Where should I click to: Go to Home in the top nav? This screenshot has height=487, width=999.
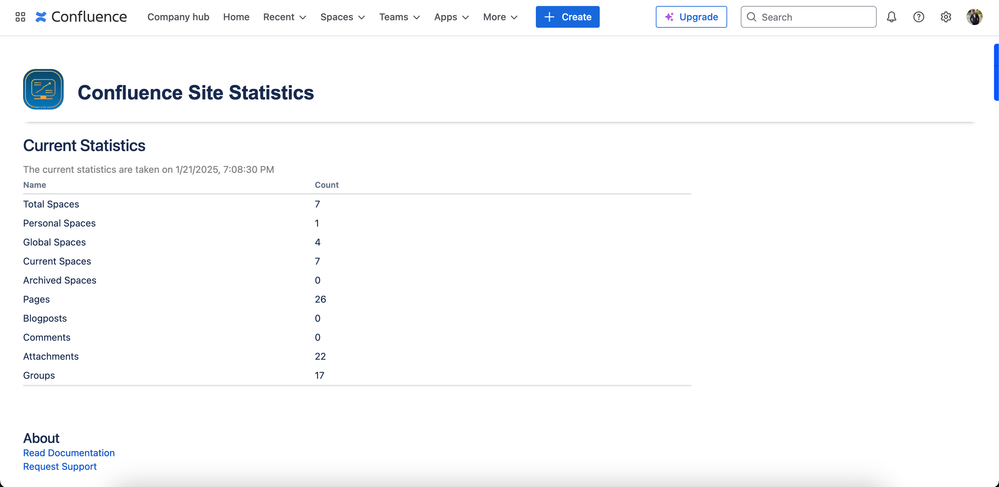[236, 17]
